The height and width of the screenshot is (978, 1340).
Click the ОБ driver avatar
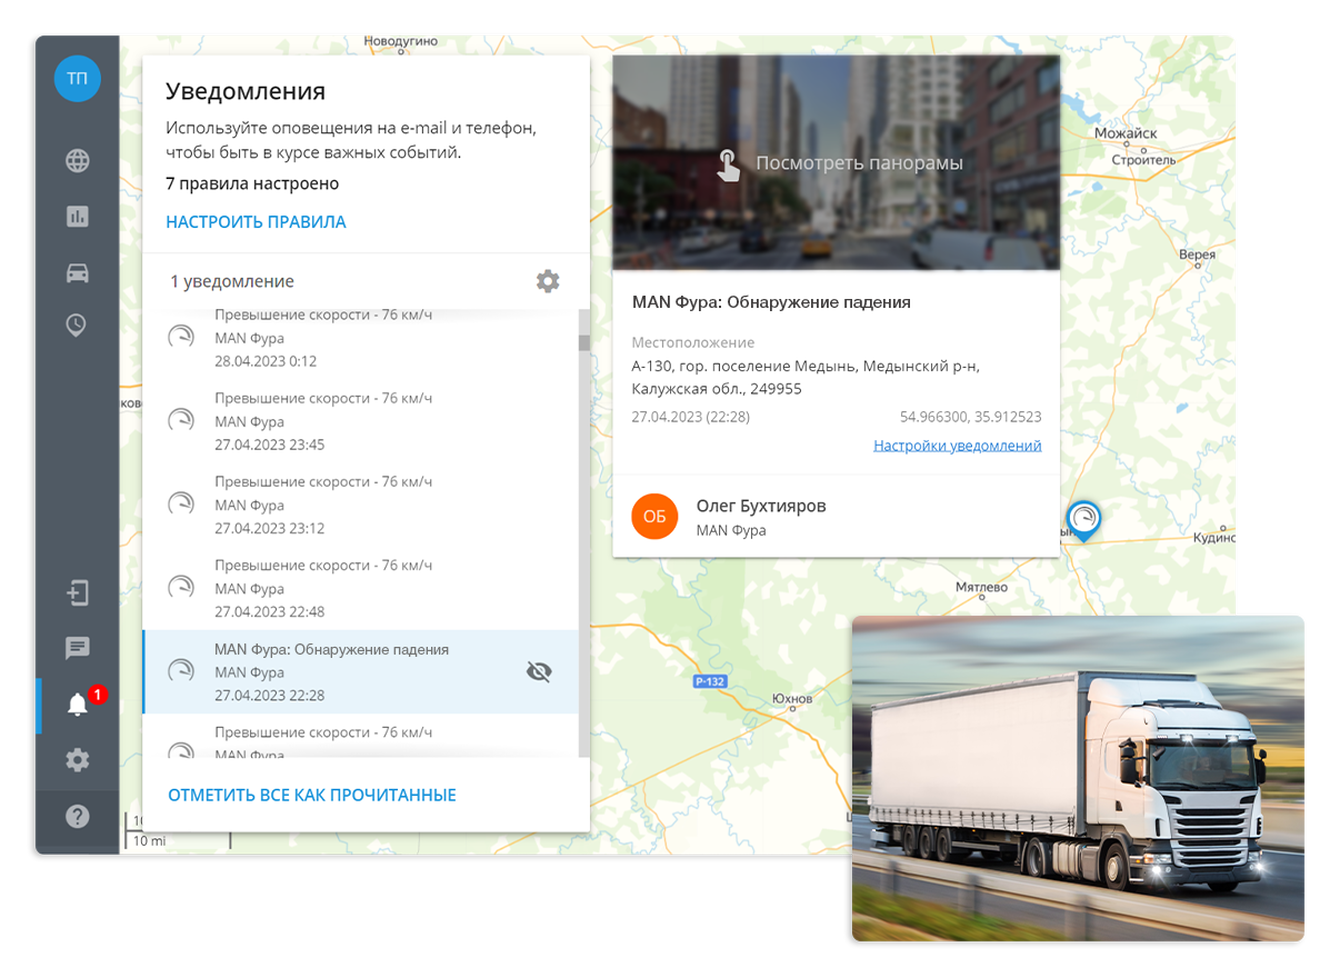point(654,516)
